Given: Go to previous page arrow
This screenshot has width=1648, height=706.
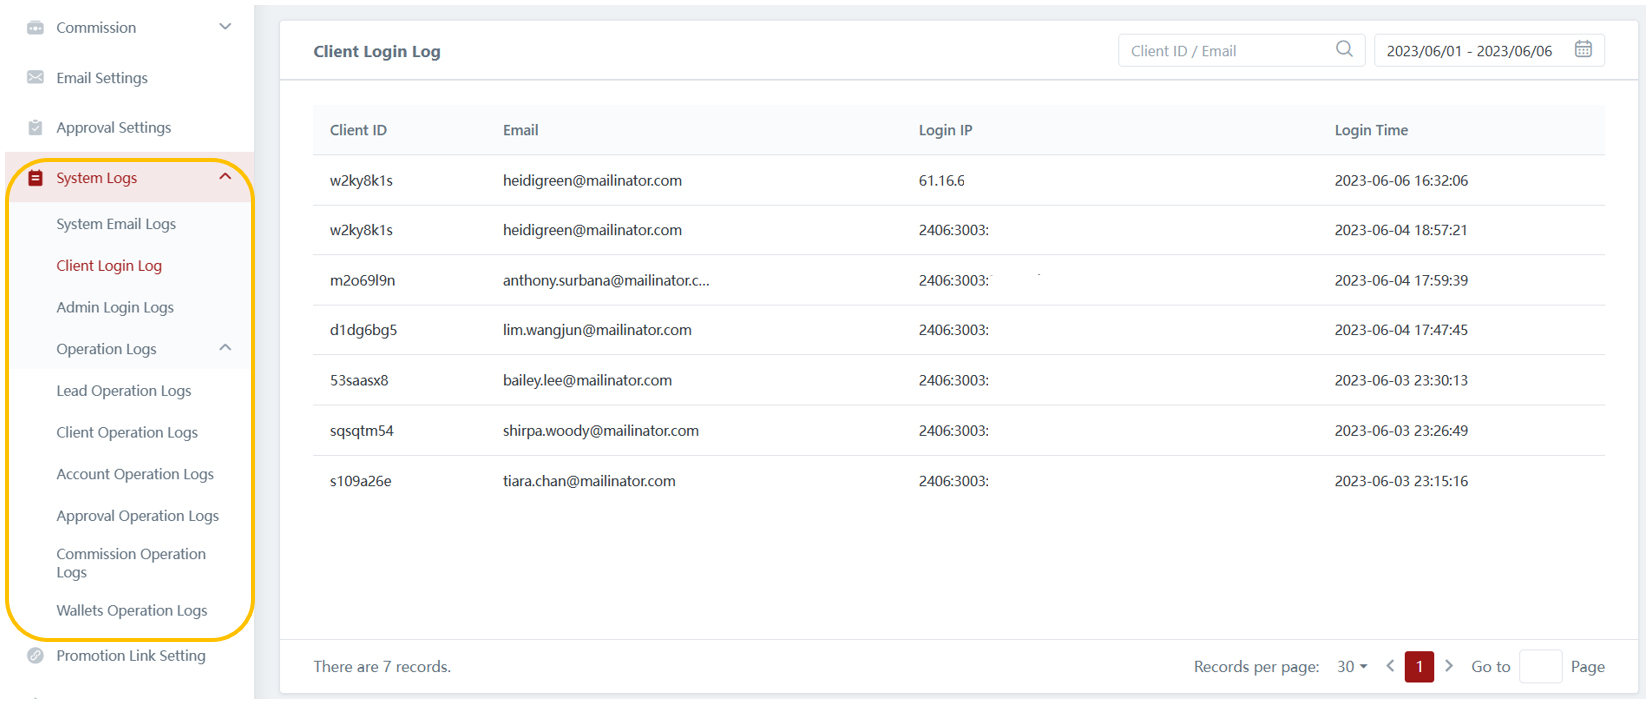Looking at the screenshot, I should click(x=1390, y=666).
